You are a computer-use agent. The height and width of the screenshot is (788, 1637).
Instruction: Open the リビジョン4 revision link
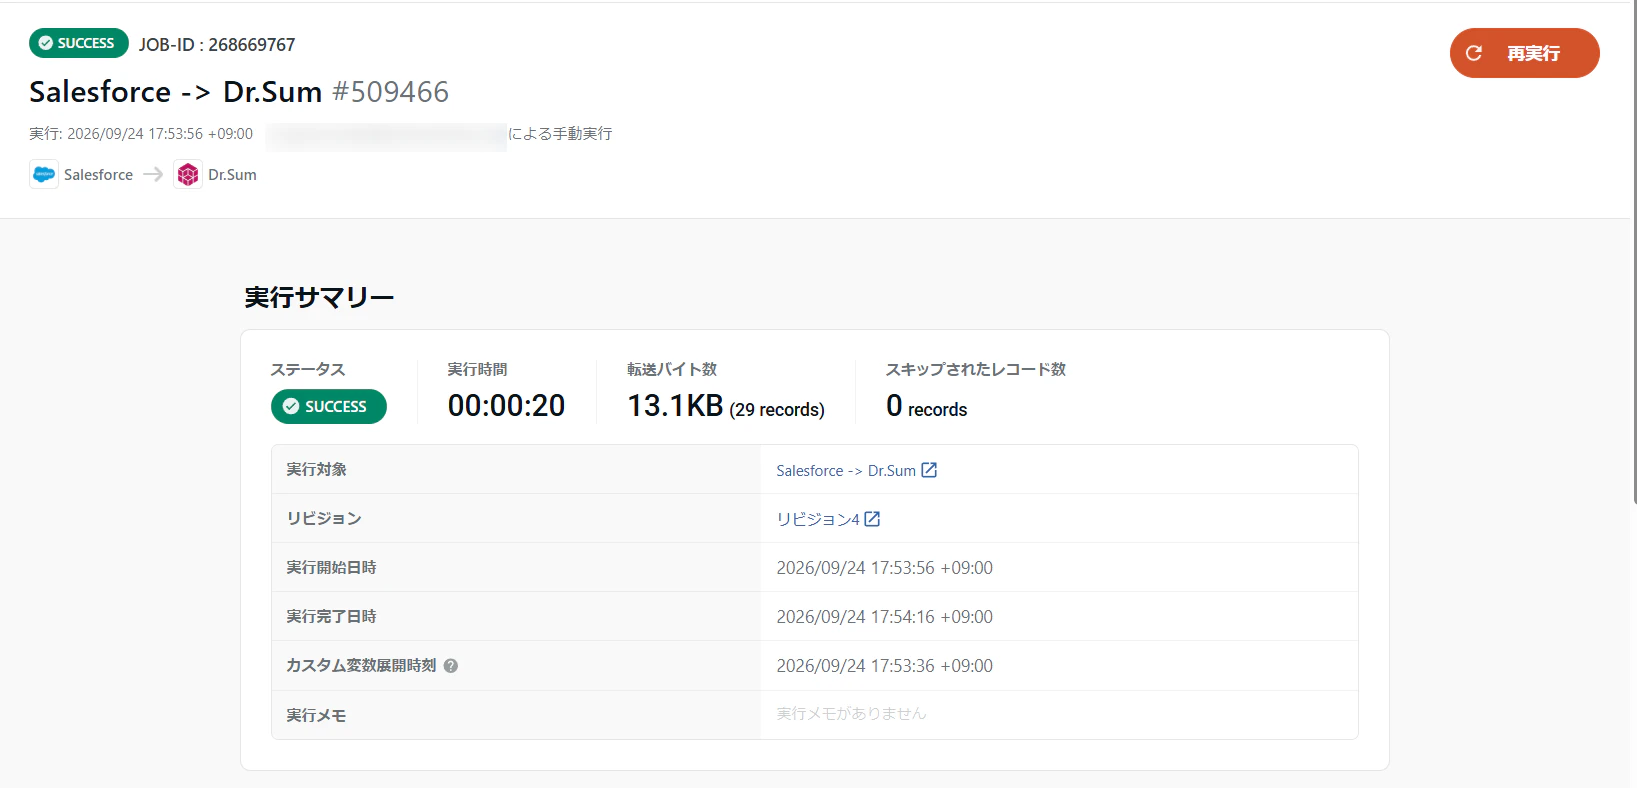[x=818, y=519]
